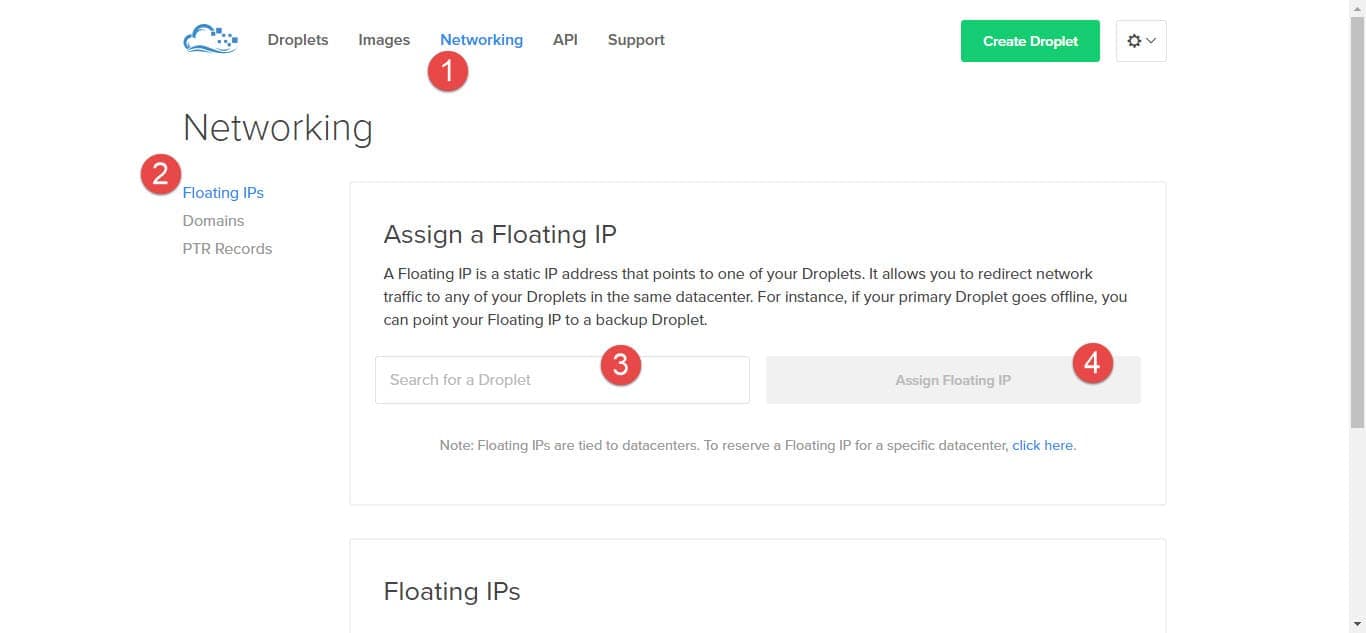
Task: Select Floating IPs in the sidebar
Action: (223, 193)
